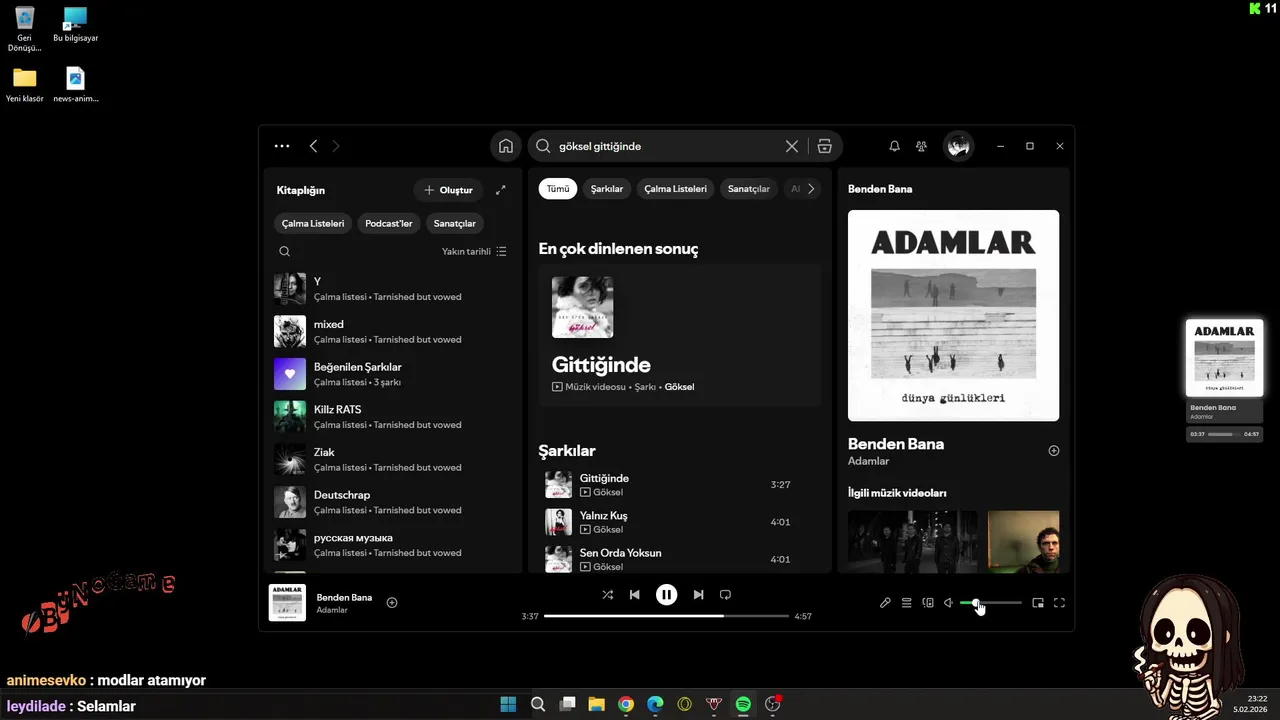This screenshot has width=1280, height=720.
Task: Open the русская музыка playlist
Action: tap(393, 545)
